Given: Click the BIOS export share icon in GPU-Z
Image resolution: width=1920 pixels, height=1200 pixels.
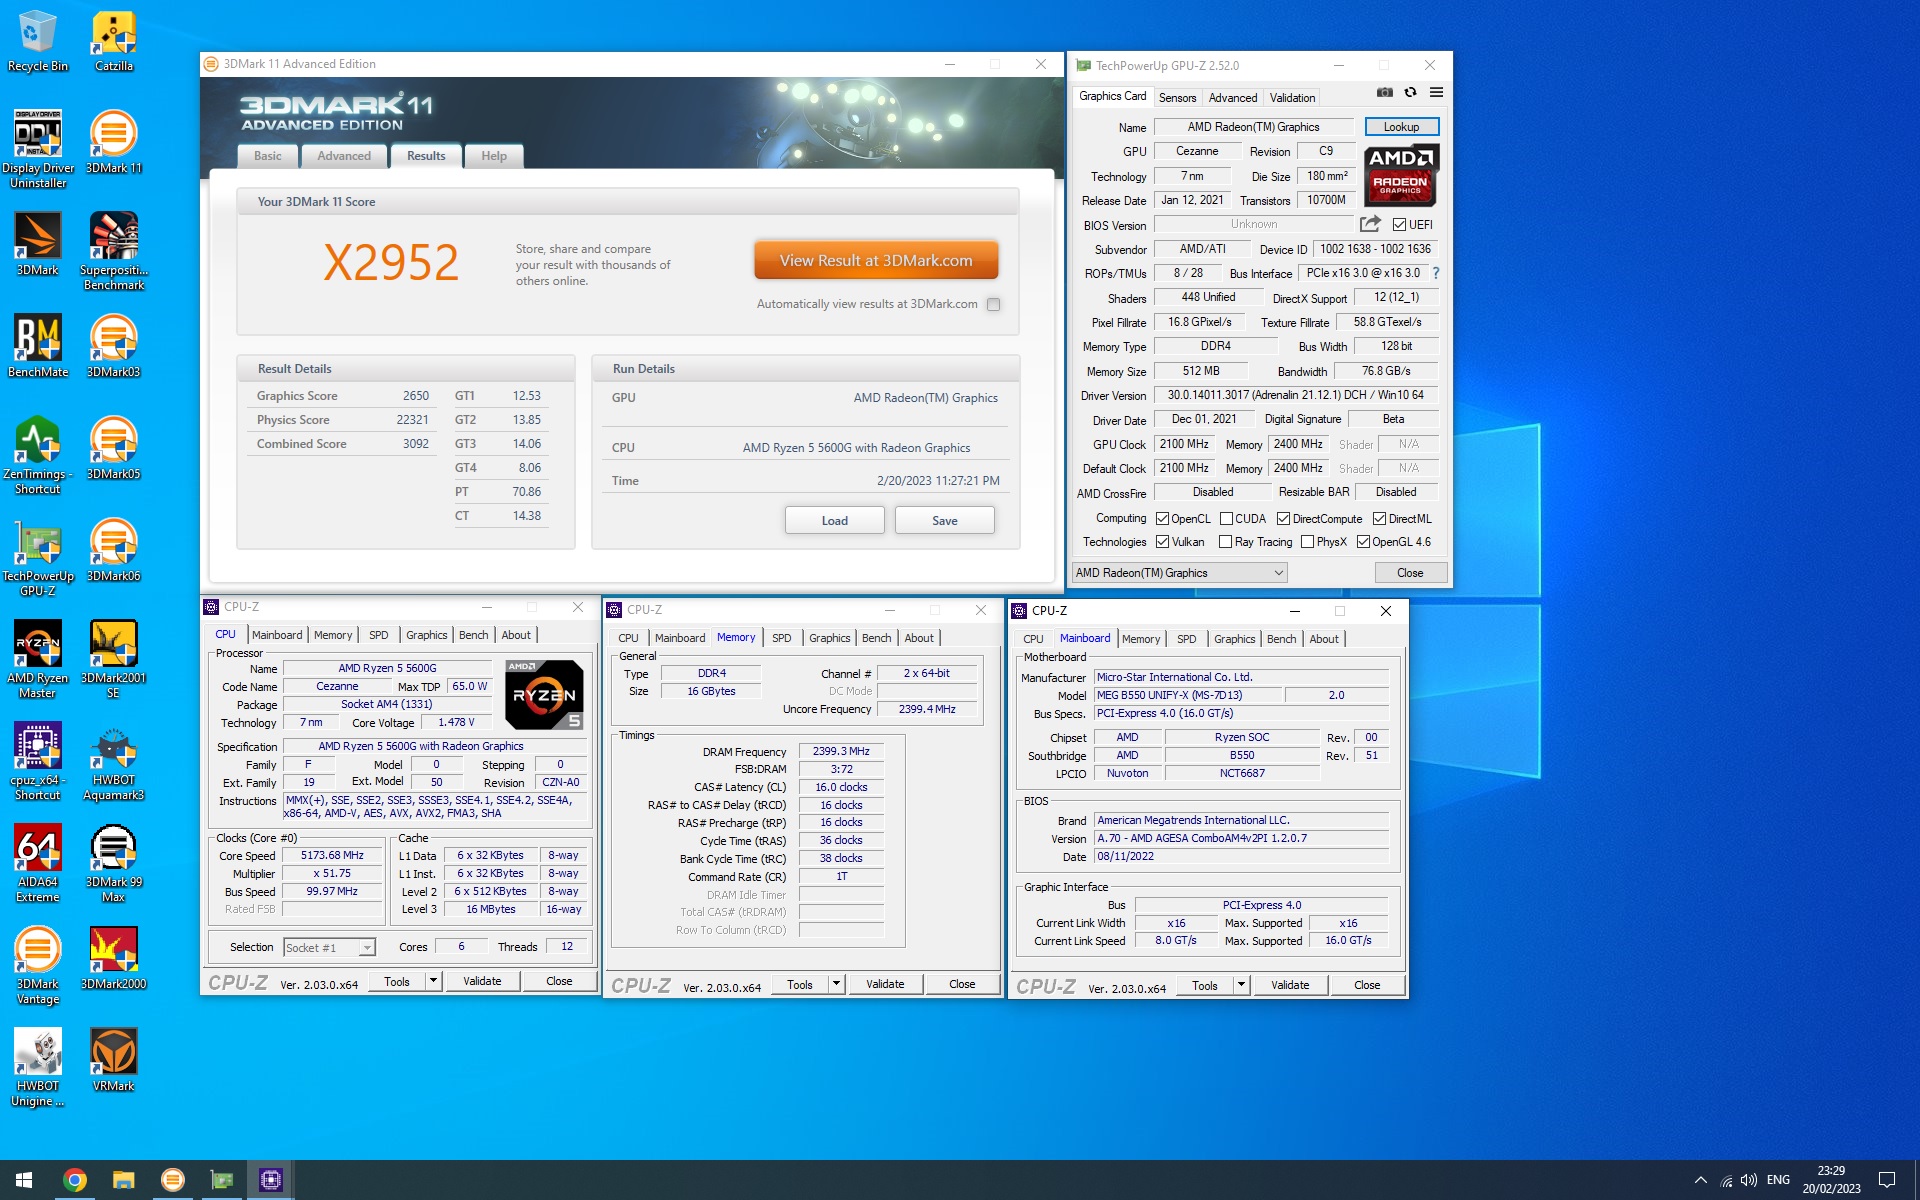Looking at the screenshot, I should click(x=1370, y=224).
